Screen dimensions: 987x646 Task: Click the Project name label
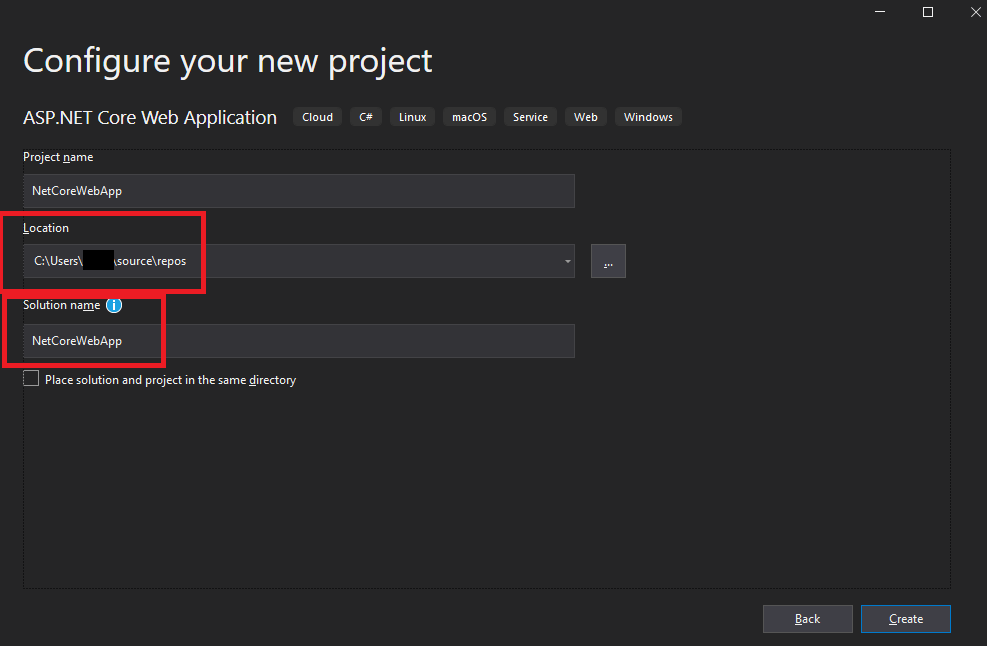pyautogui.click(x=58, y=157)
